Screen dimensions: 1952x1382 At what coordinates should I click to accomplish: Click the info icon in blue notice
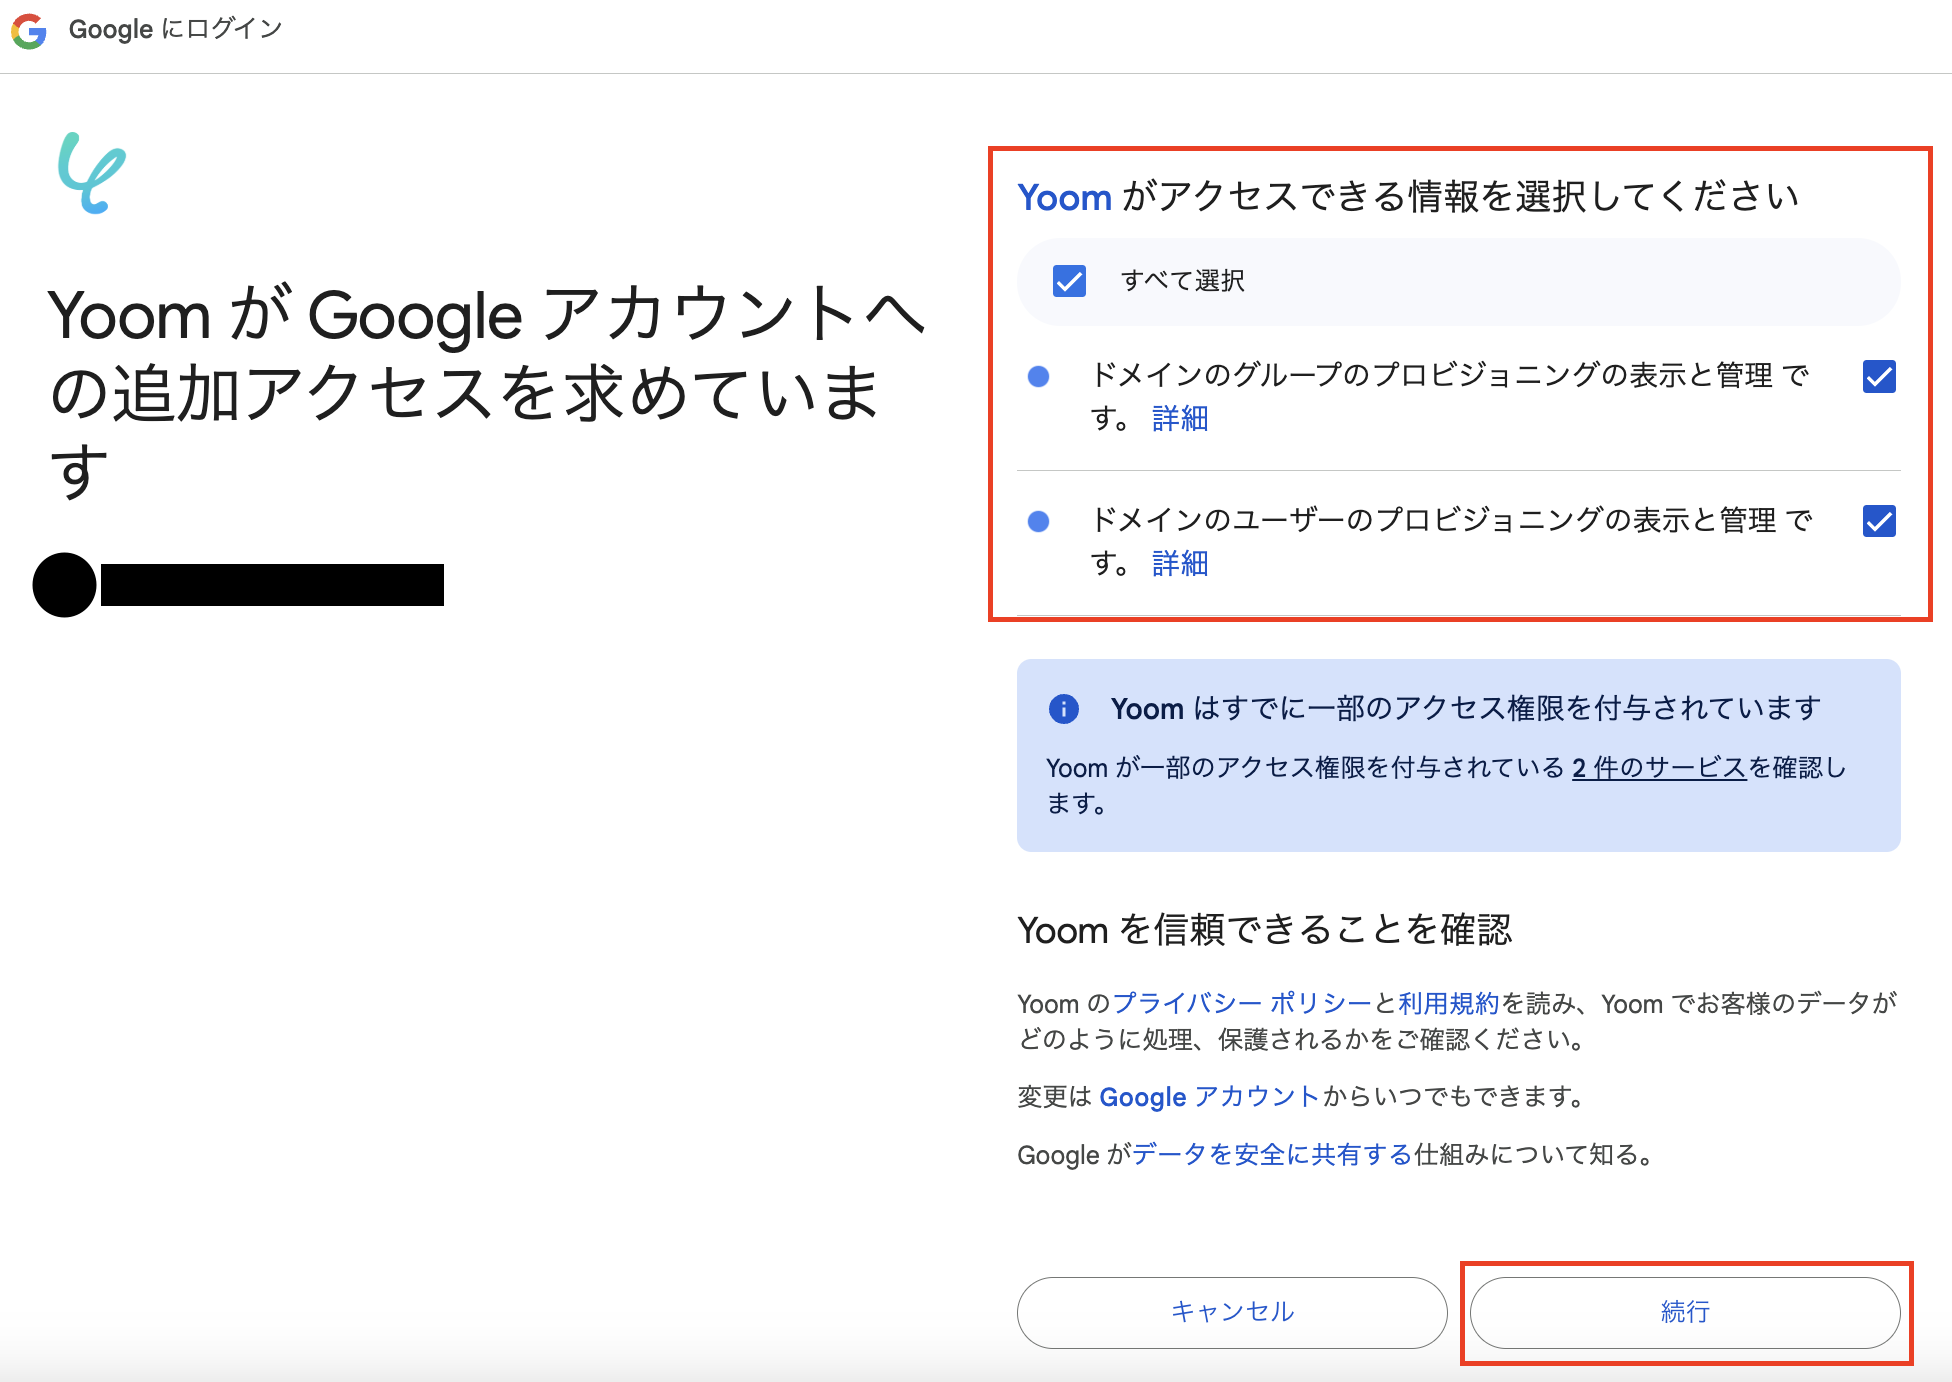pyautogui.click(x=1063, y=709)
